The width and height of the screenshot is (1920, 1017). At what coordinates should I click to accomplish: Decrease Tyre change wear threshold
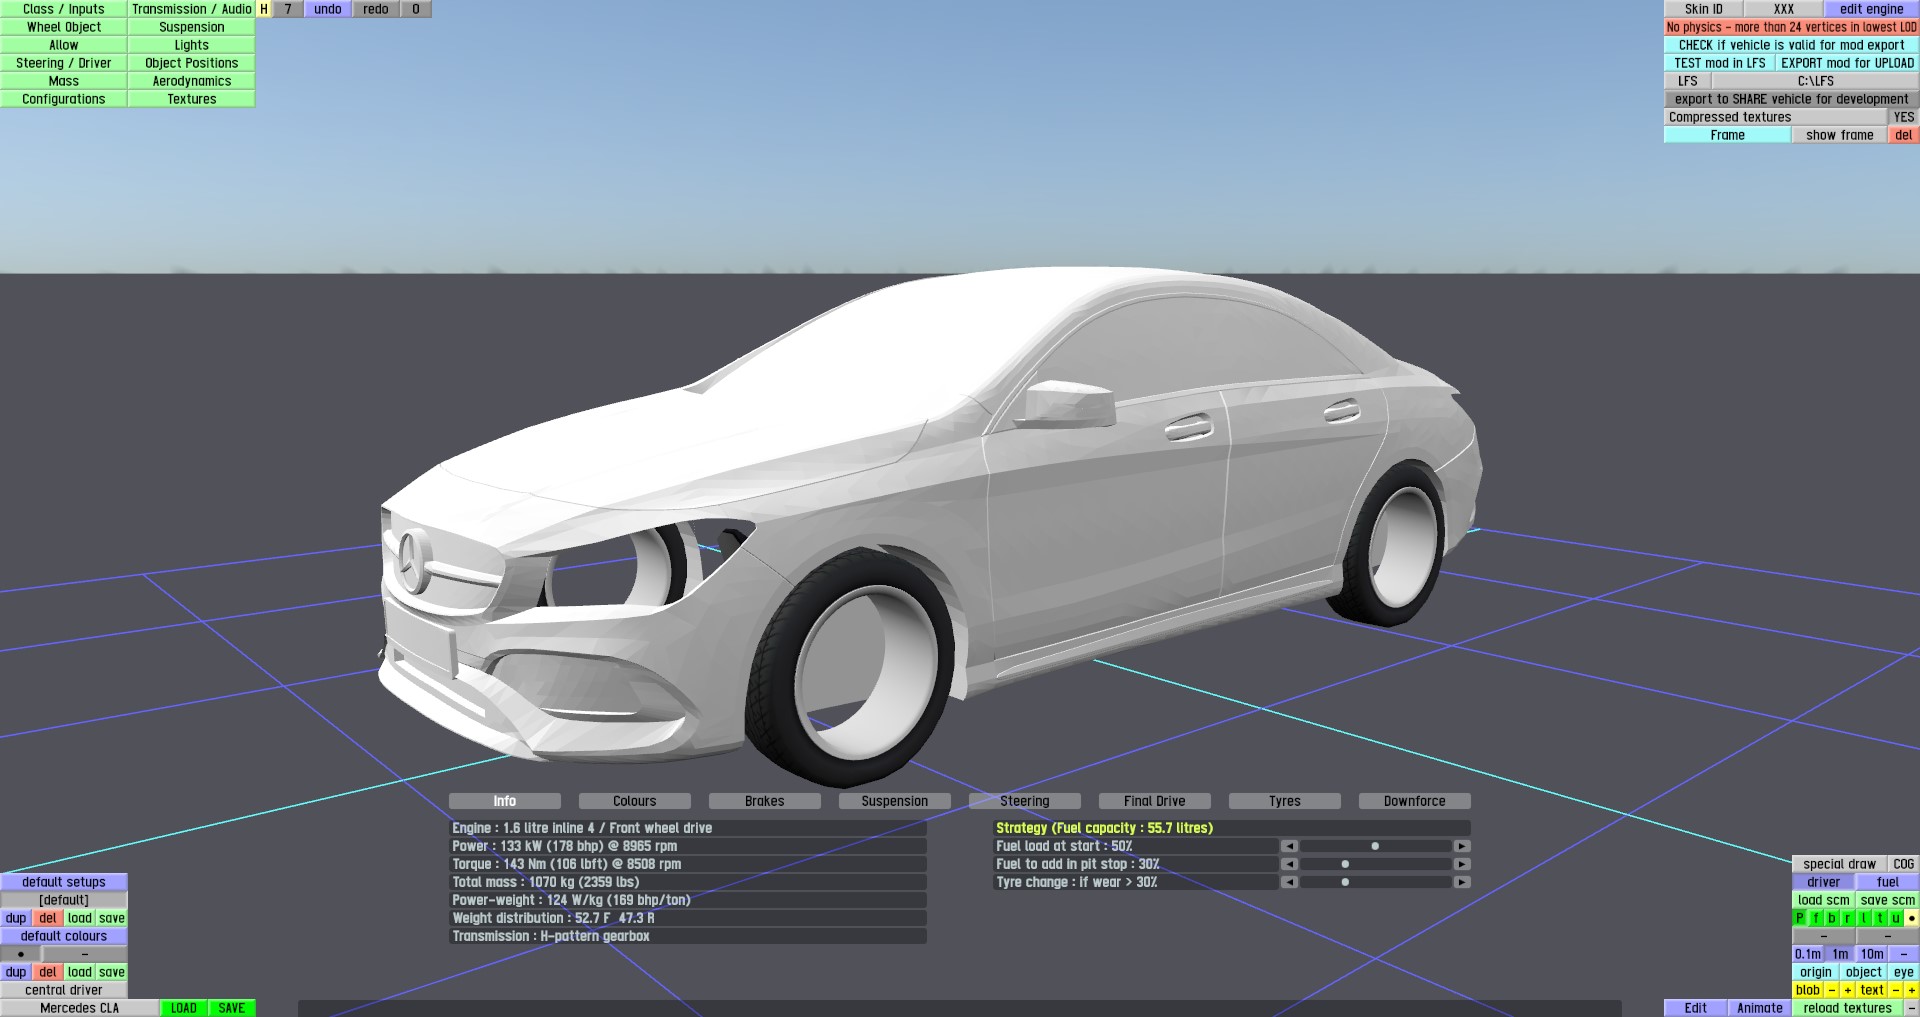[x=1290, y=882]
